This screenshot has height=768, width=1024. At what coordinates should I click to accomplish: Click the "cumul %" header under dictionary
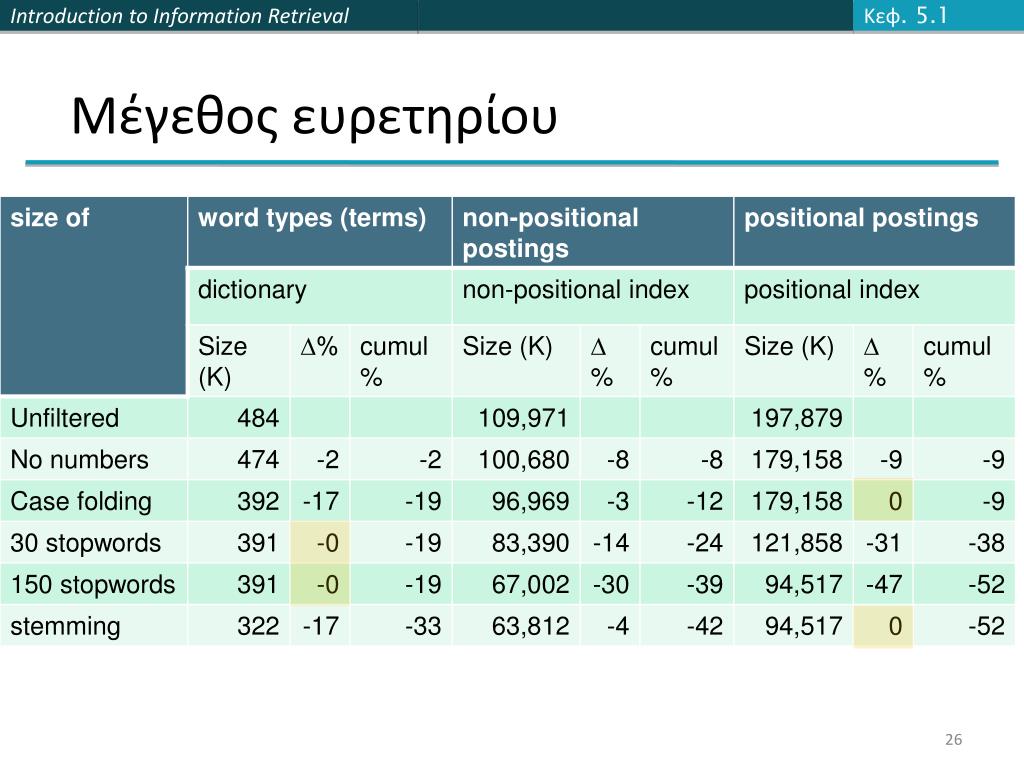[394, 361]
